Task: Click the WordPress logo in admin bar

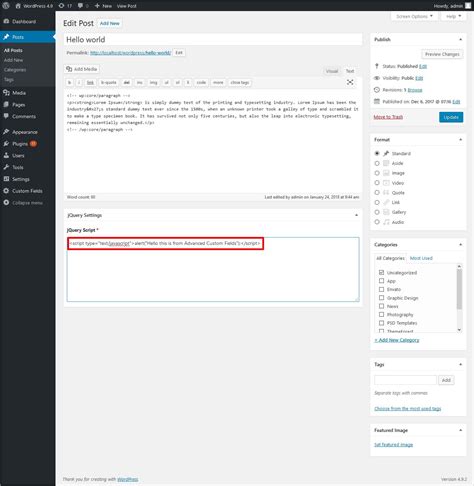Action: pyautogui.click(x=6, y=6)
